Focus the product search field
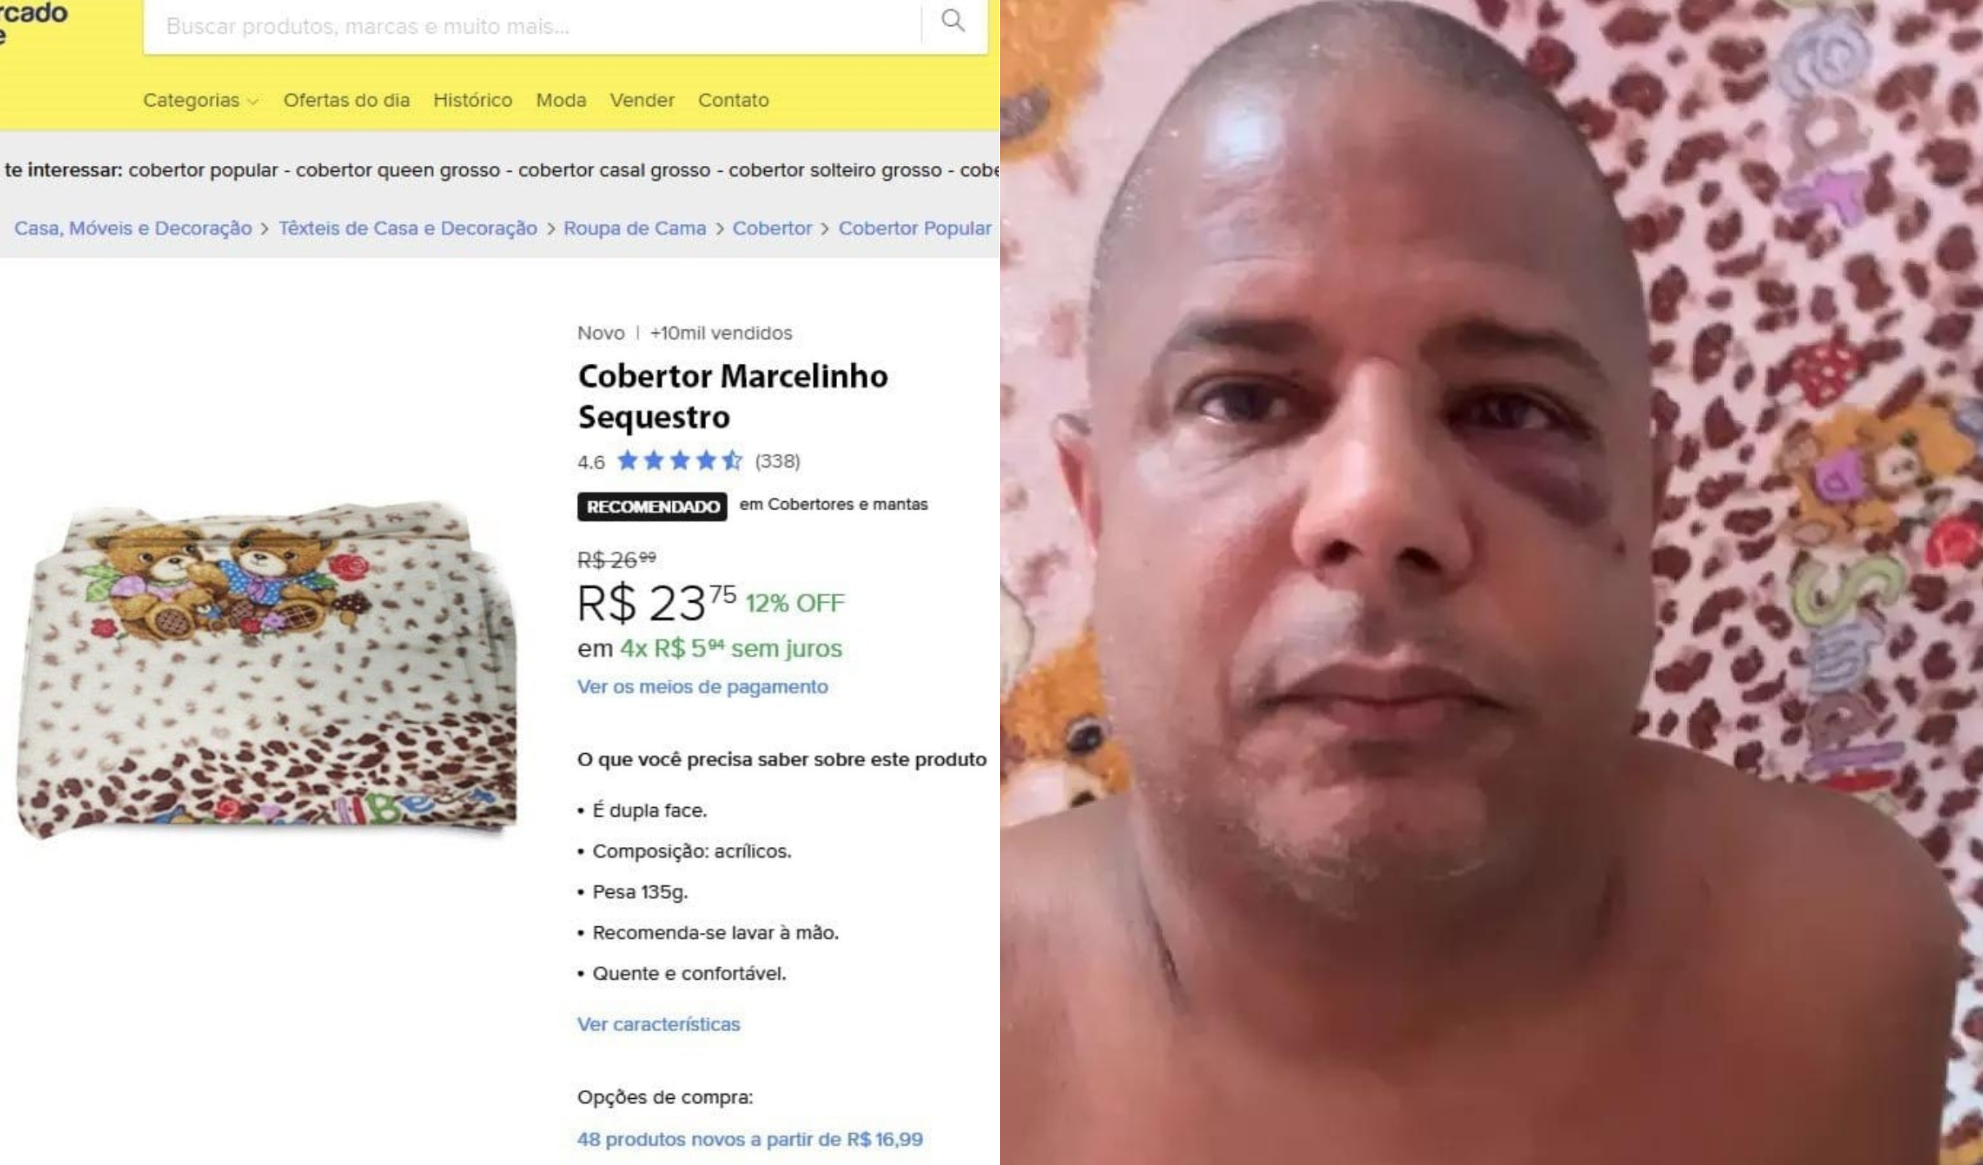This screenshot has height=1165, width=1983. pos(532,26)
